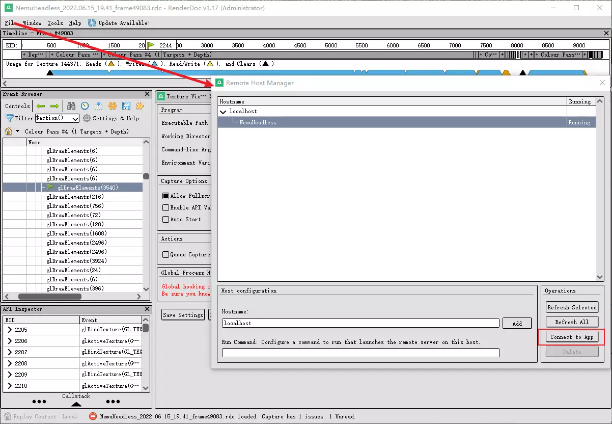Click the Add button beside Hostname

tap(517, 323)
